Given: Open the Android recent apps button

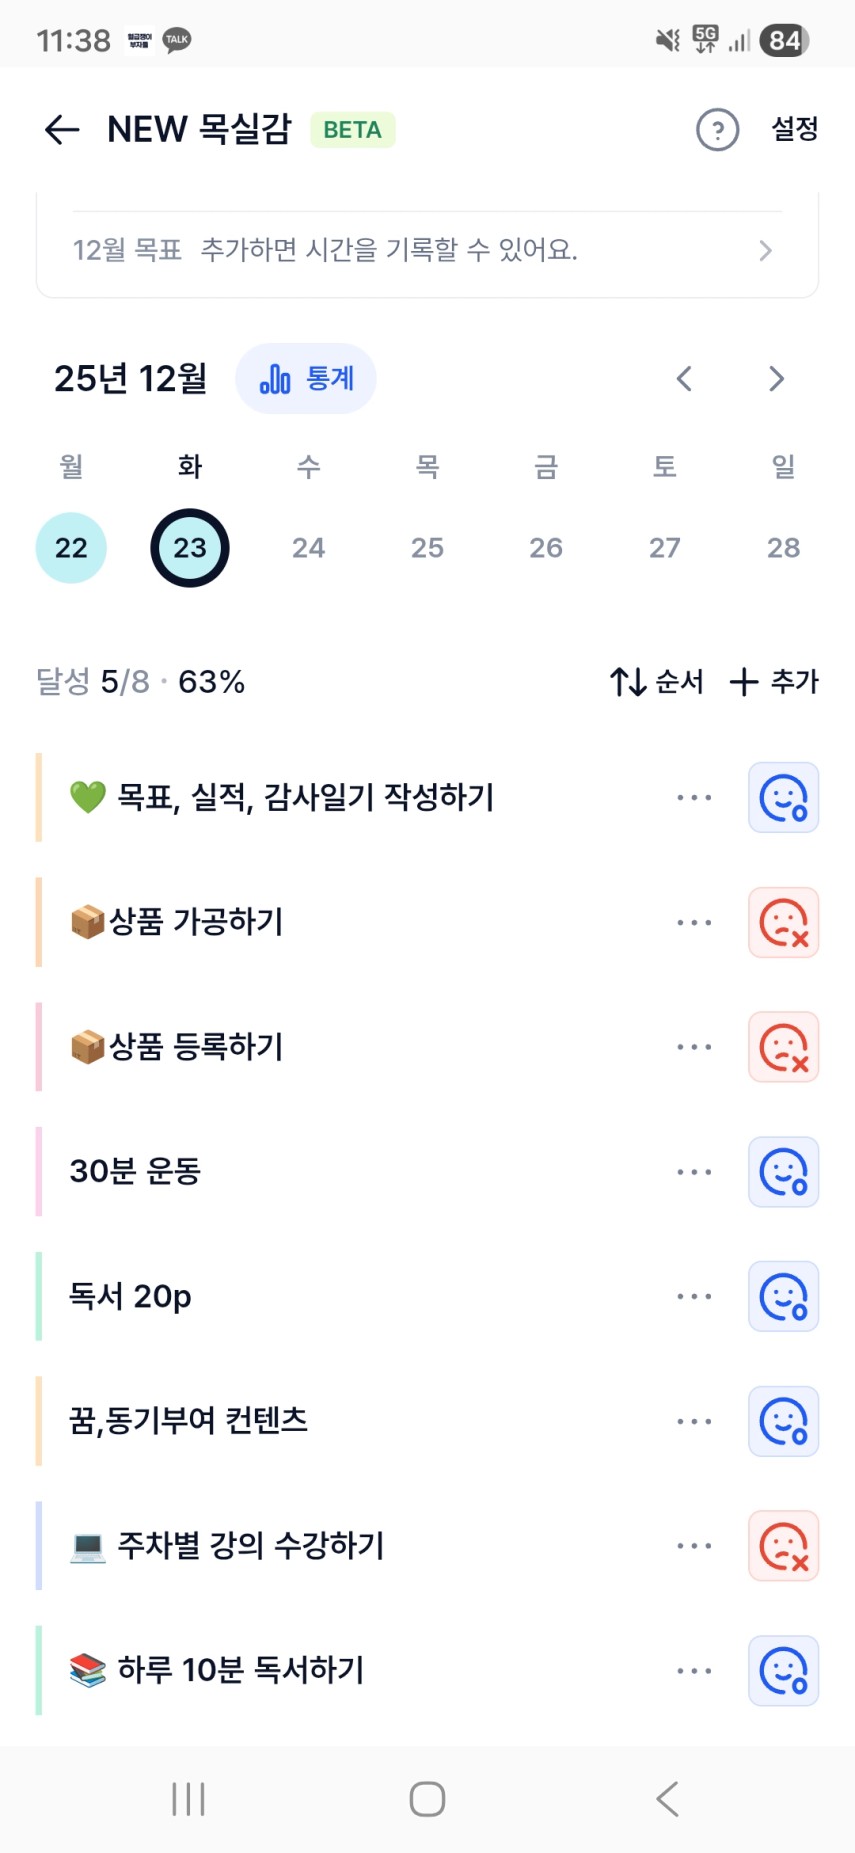Looking at the screenshot, I should (x=188, y=1798).
